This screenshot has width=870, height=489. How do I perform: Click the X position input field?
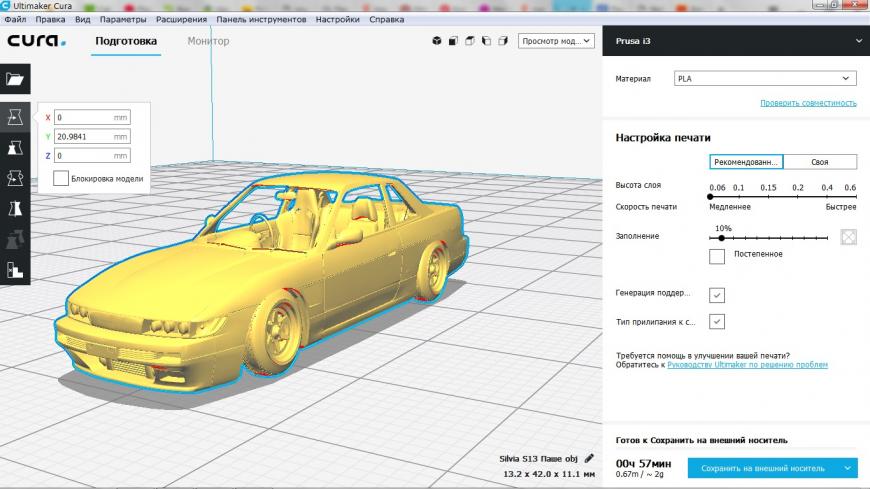[92, 117]
